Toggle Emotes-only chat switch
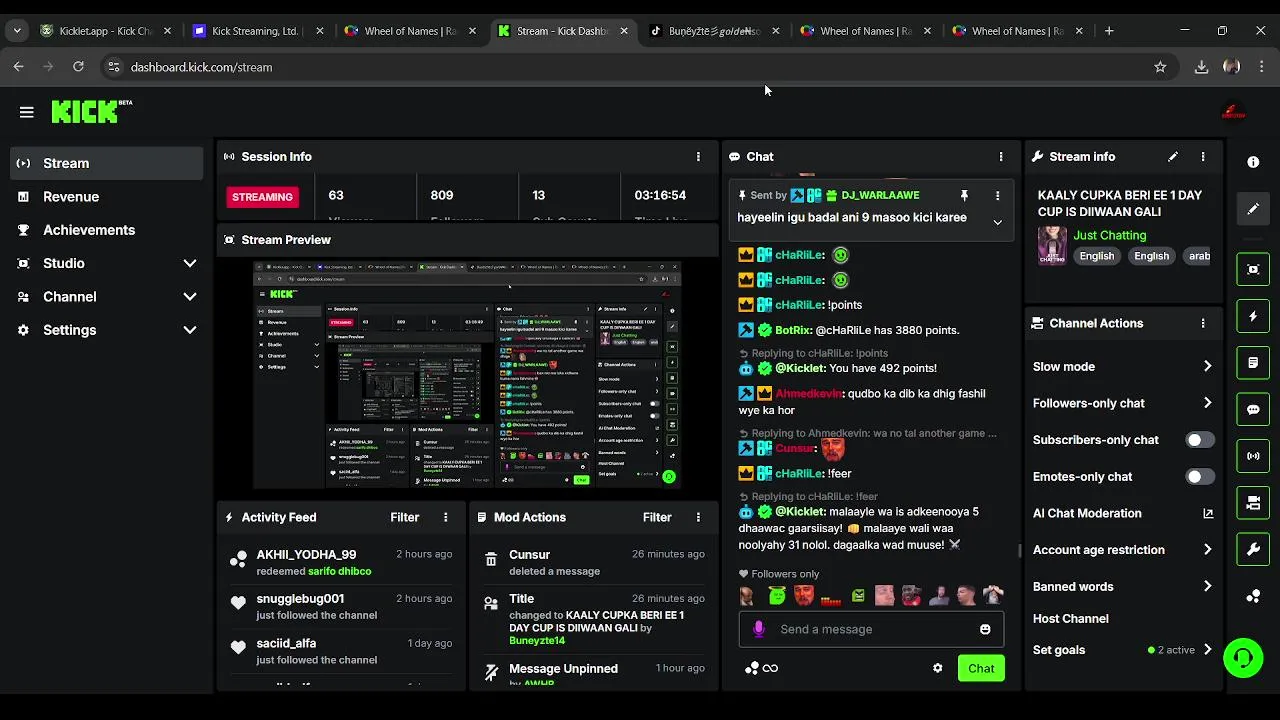1280x720 pixels. [x=1200, y=477]
